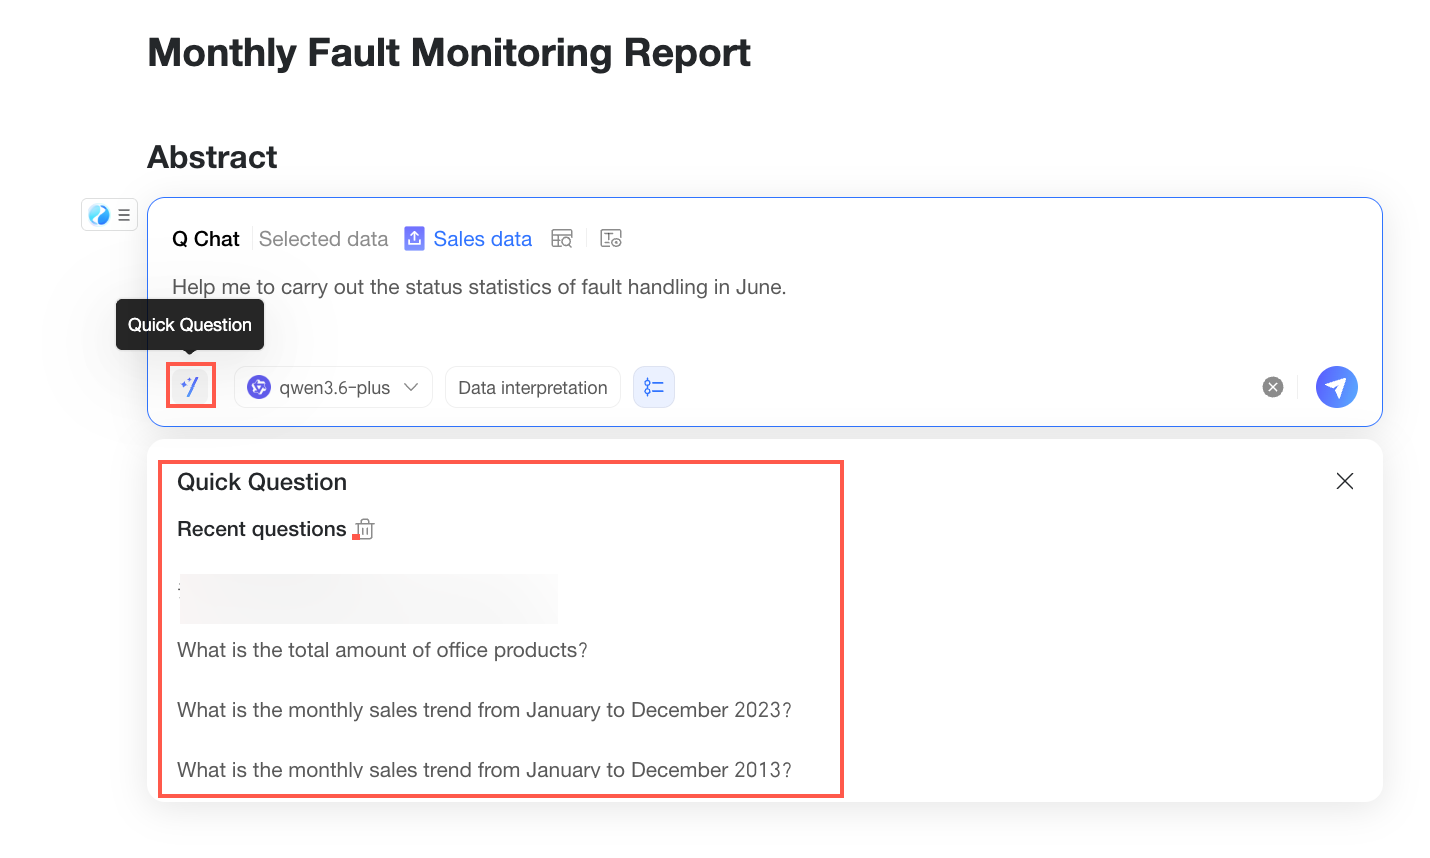Delete recent questions with the trash icon

pos(365,529)
